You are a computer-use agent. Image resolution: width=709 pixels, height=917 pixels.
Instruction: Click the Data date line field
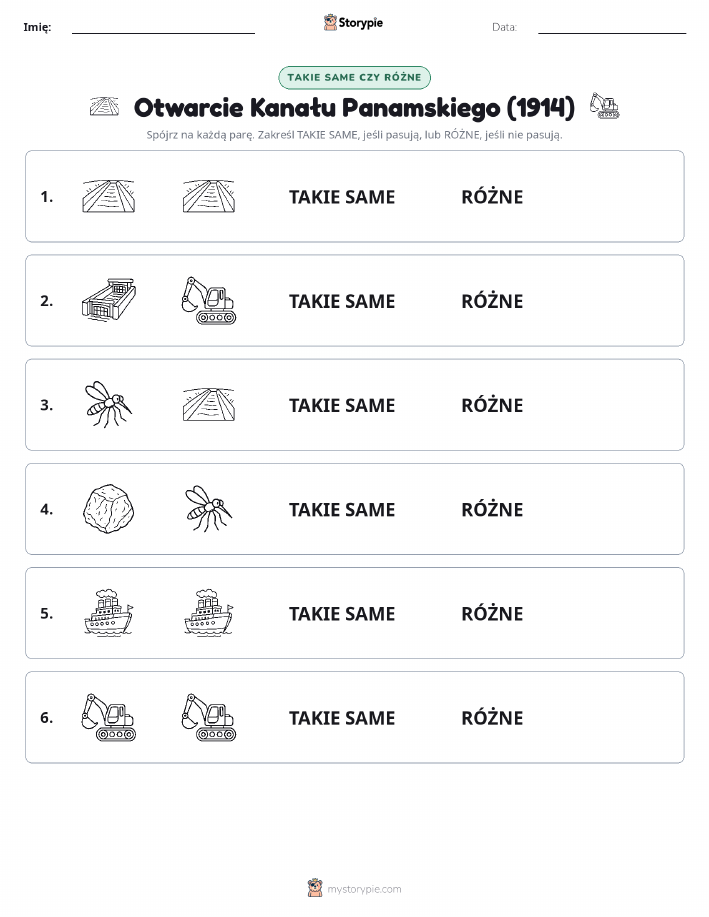(x=612, y=27)
